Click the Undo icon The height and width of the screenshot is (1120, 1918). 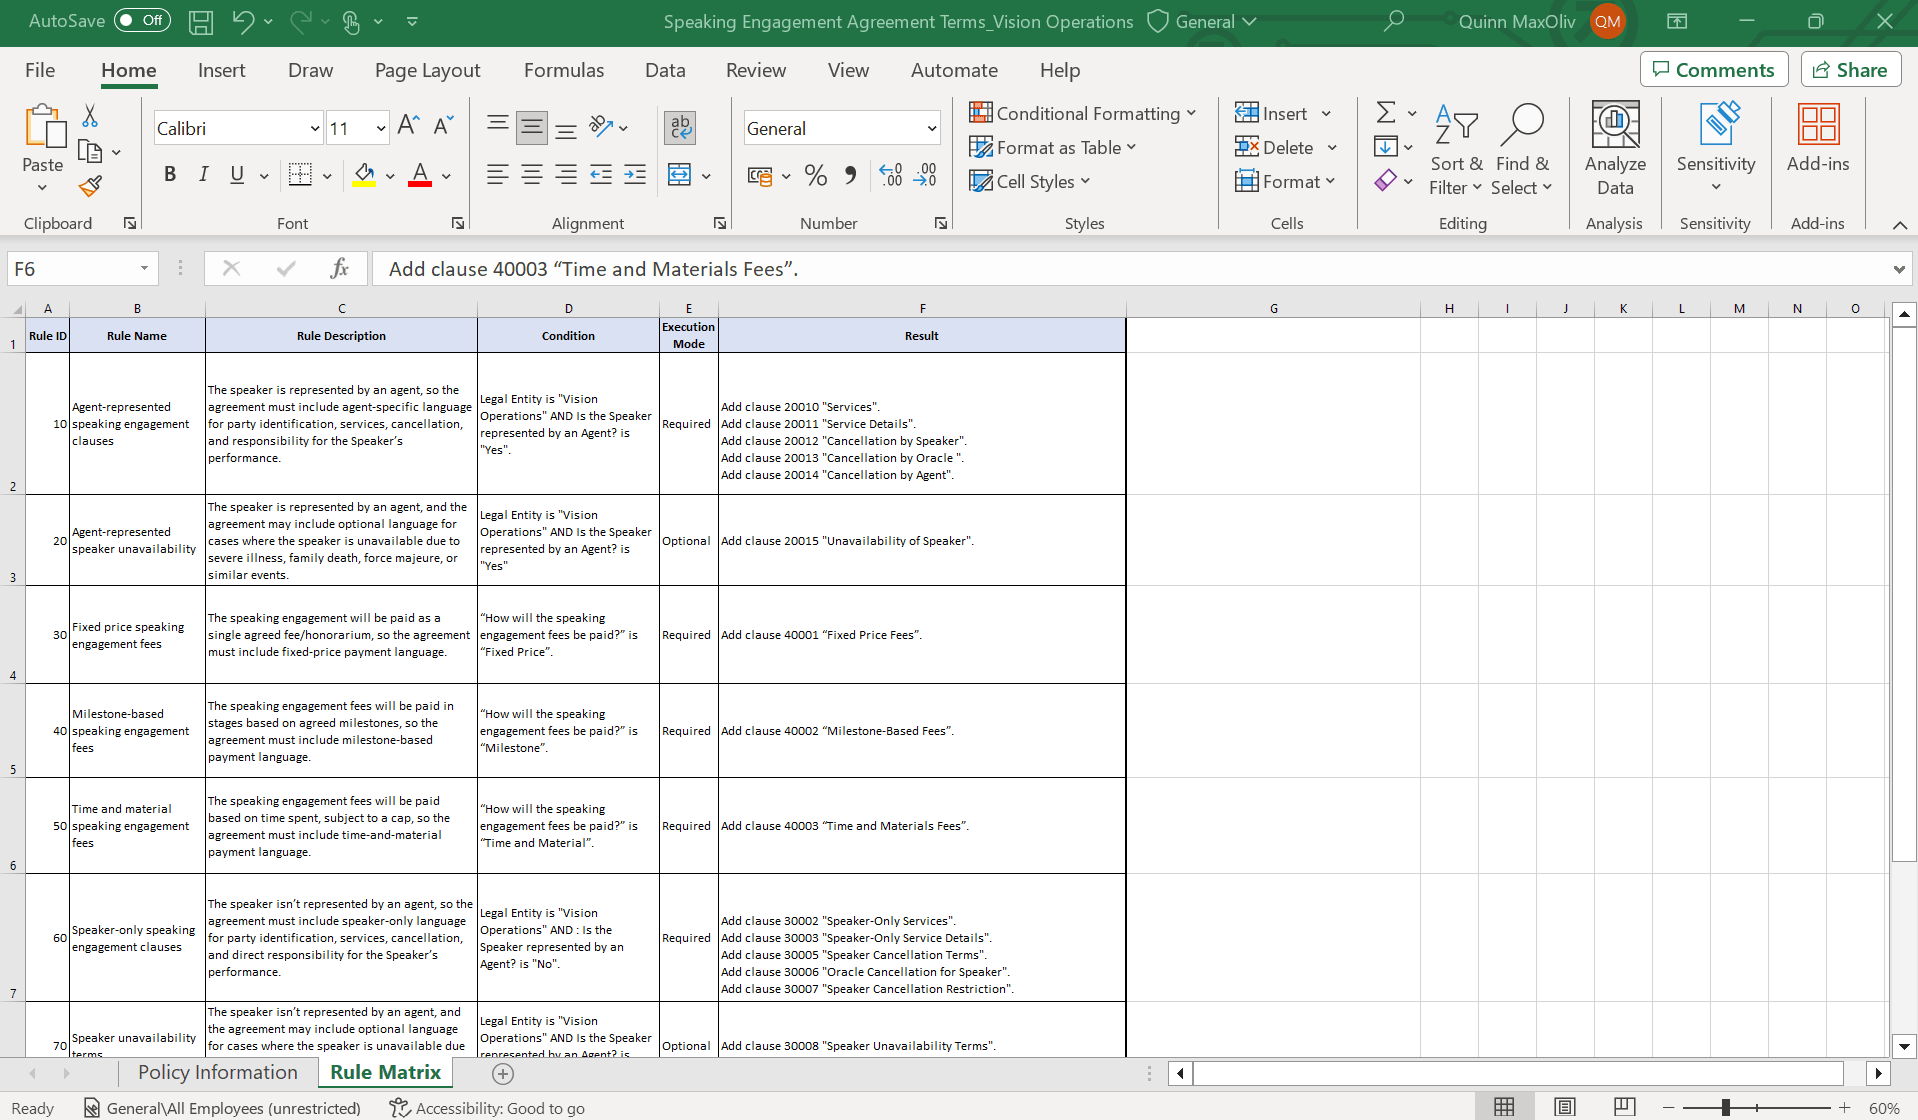pos(243,21)
